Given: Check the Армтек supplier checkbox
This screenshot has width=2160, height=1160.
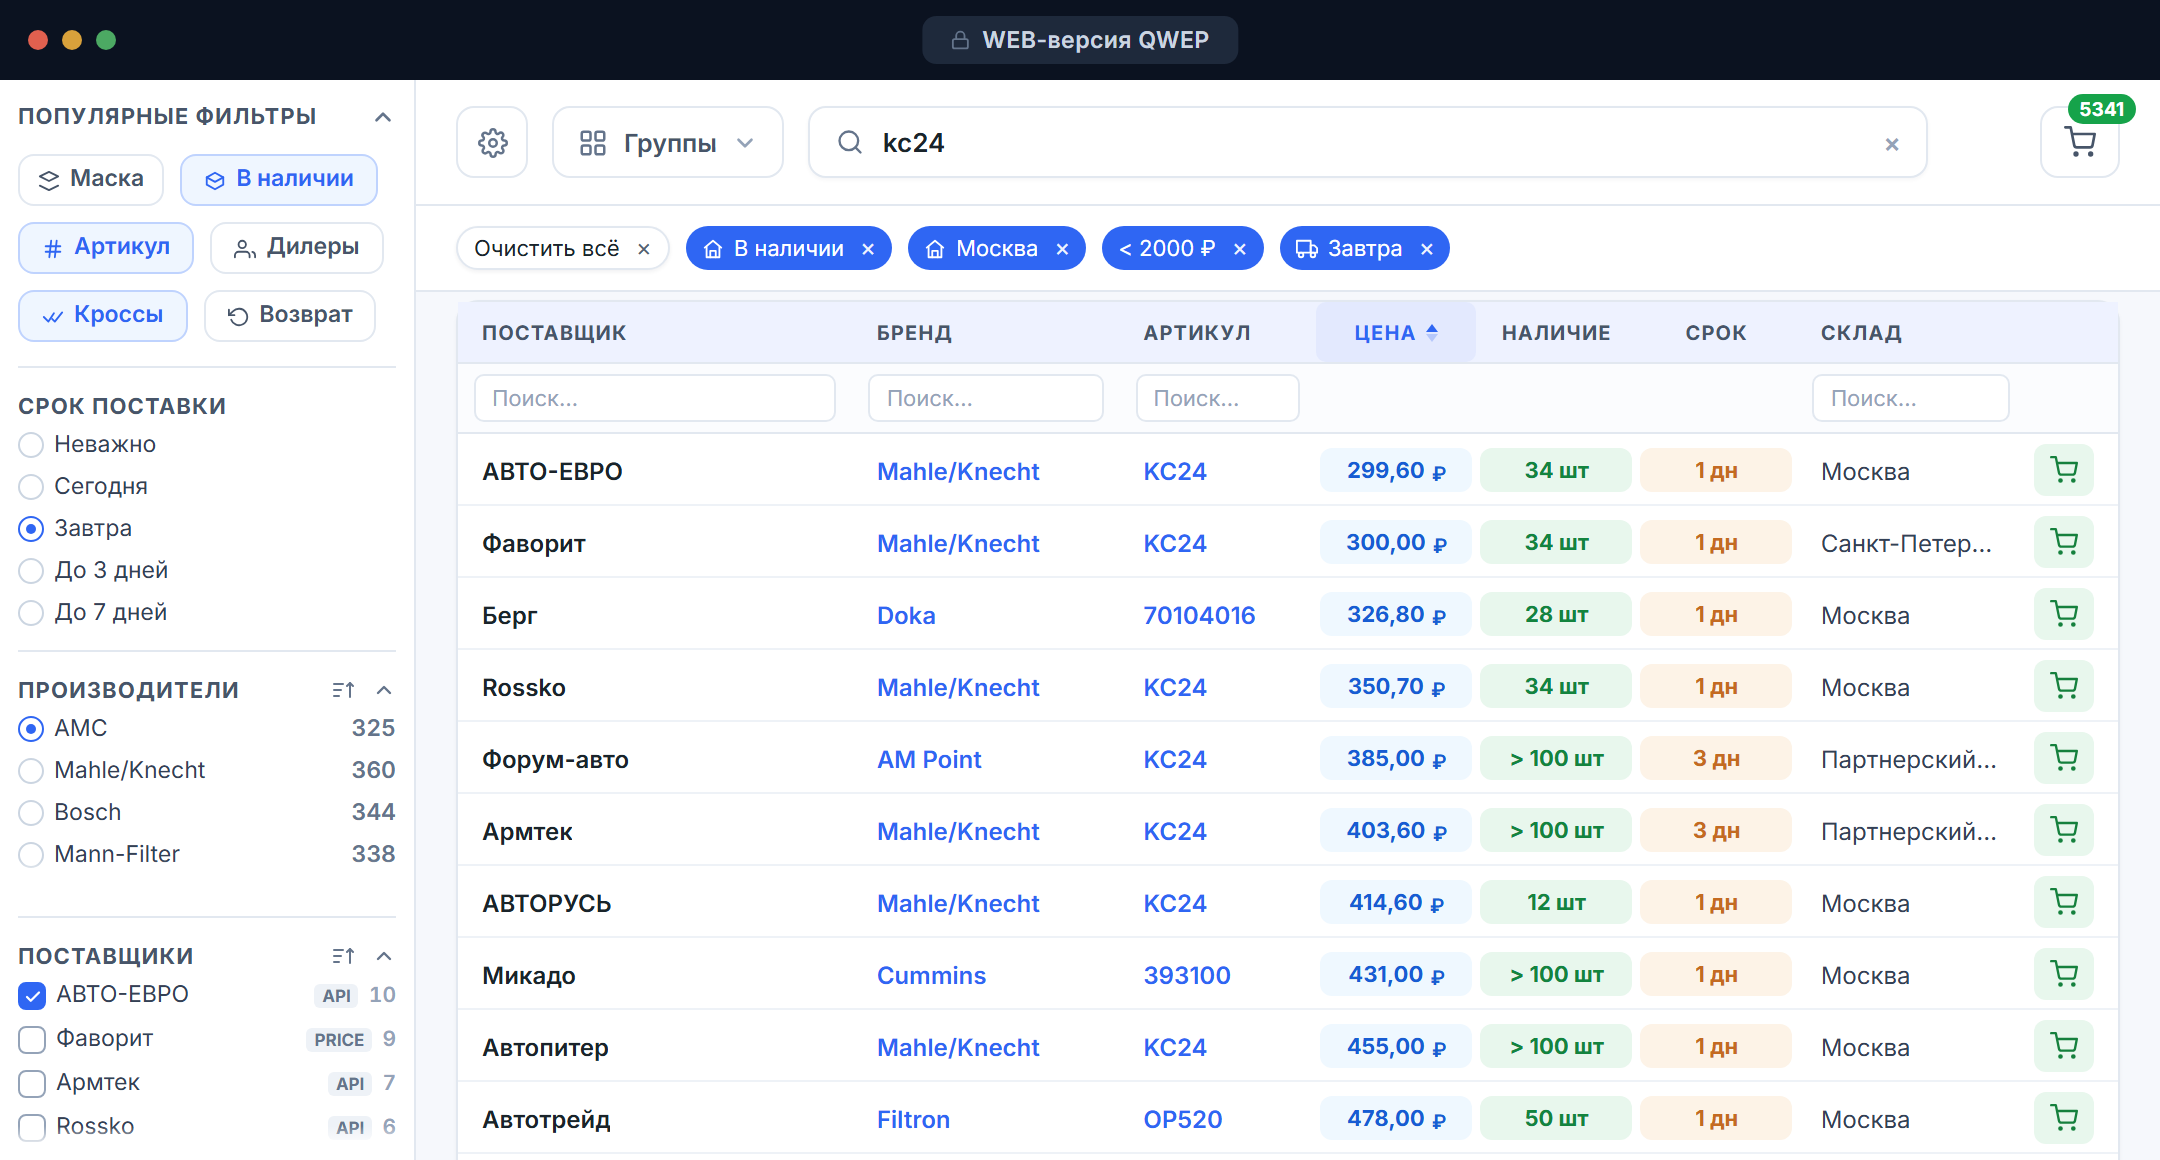Looking at the screenshot, I should point(32,1083).
